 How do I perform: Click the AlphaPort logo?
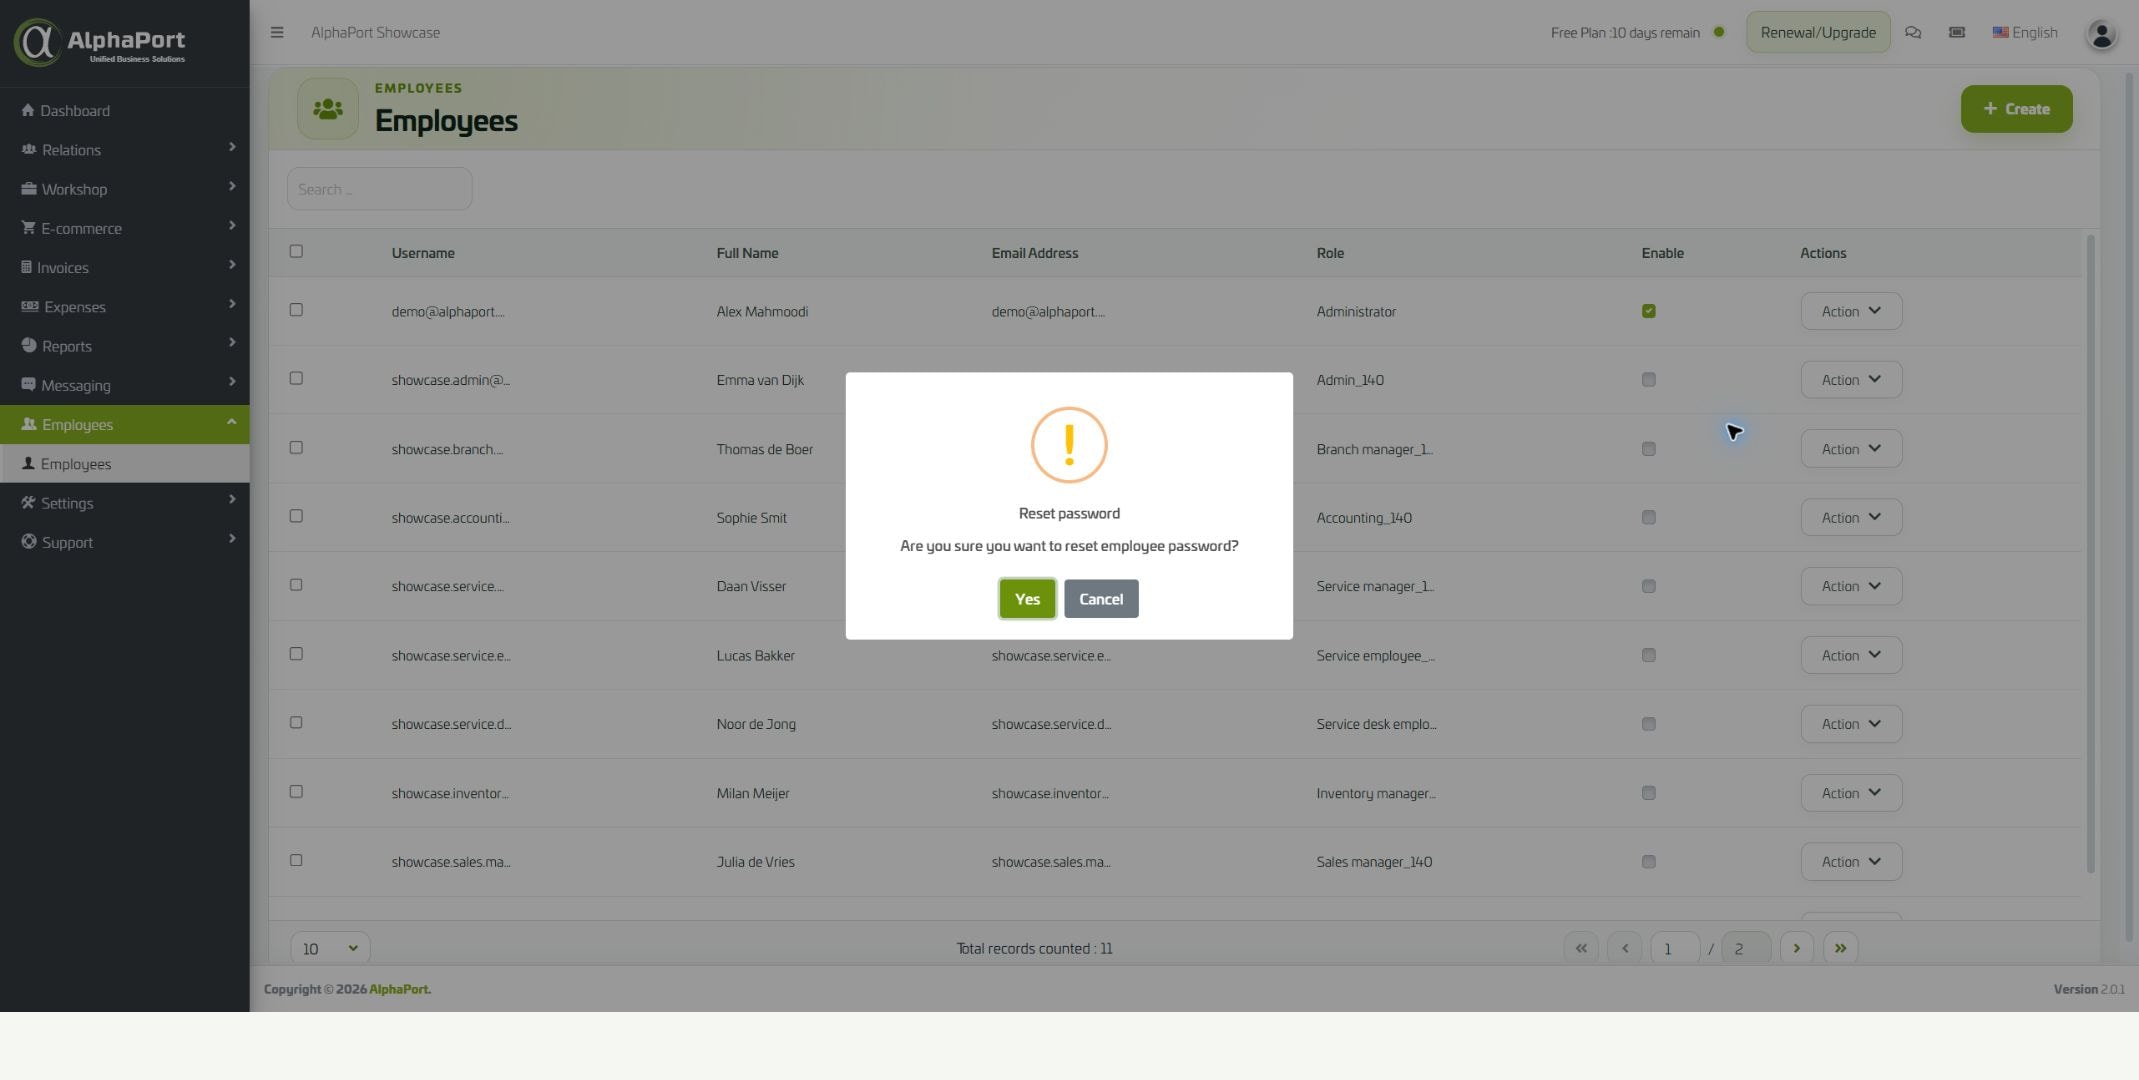[x=100, y=43]
